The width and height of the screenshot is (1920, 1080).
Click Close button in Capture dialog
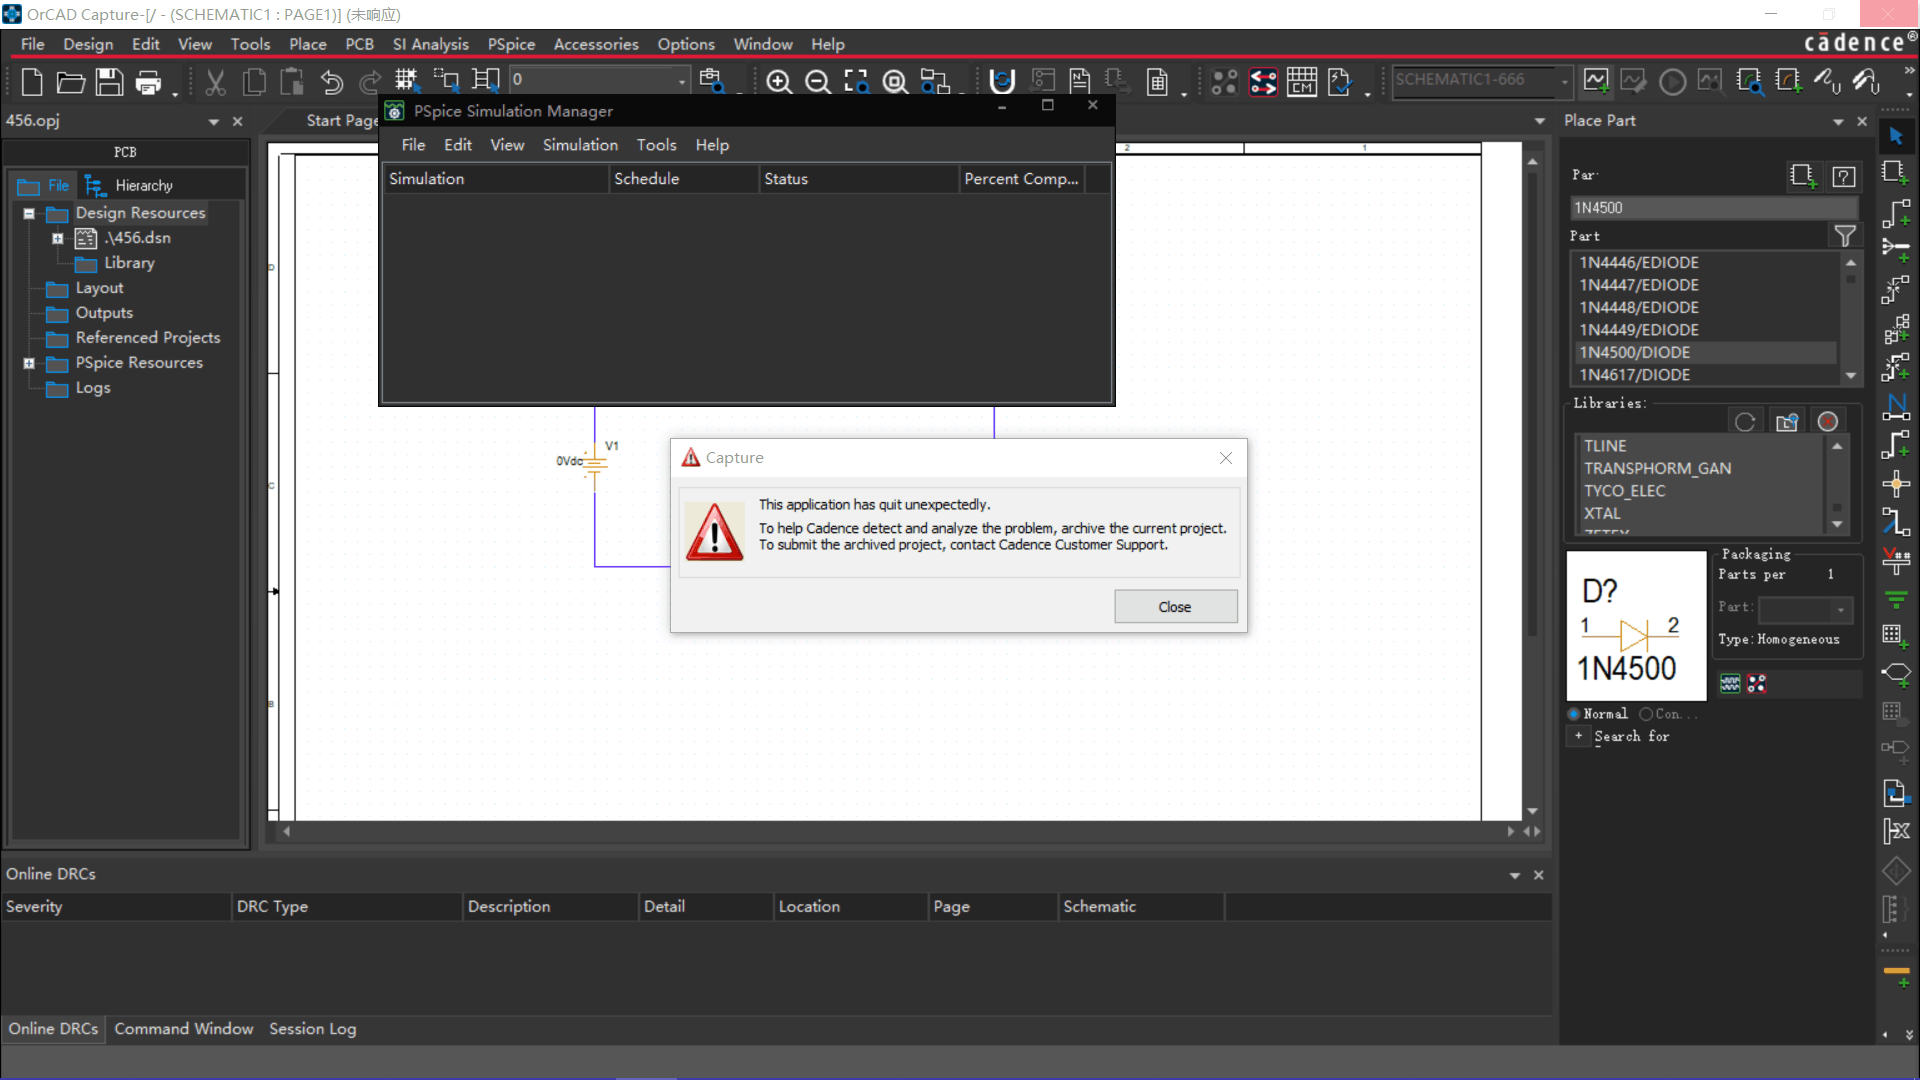coord(1175,607)
